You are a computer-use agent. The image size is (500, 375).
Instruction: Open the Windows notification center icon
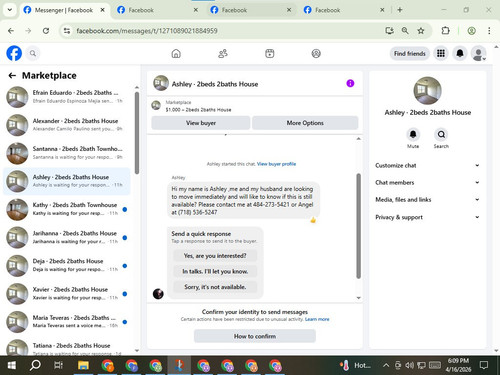(x=484, y=365)
